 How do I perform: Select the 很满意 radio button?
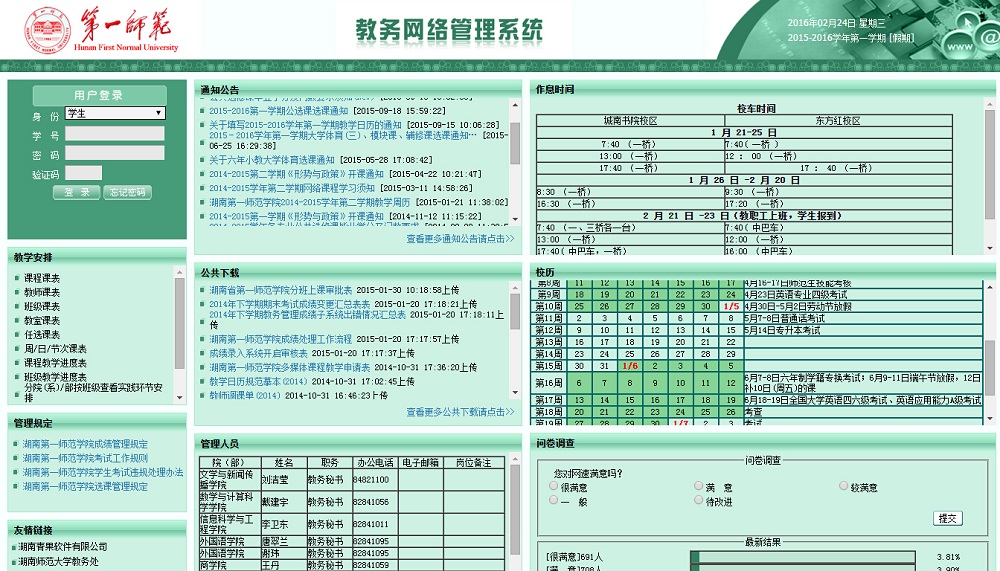pyautogui.click(x=554, y=486)
